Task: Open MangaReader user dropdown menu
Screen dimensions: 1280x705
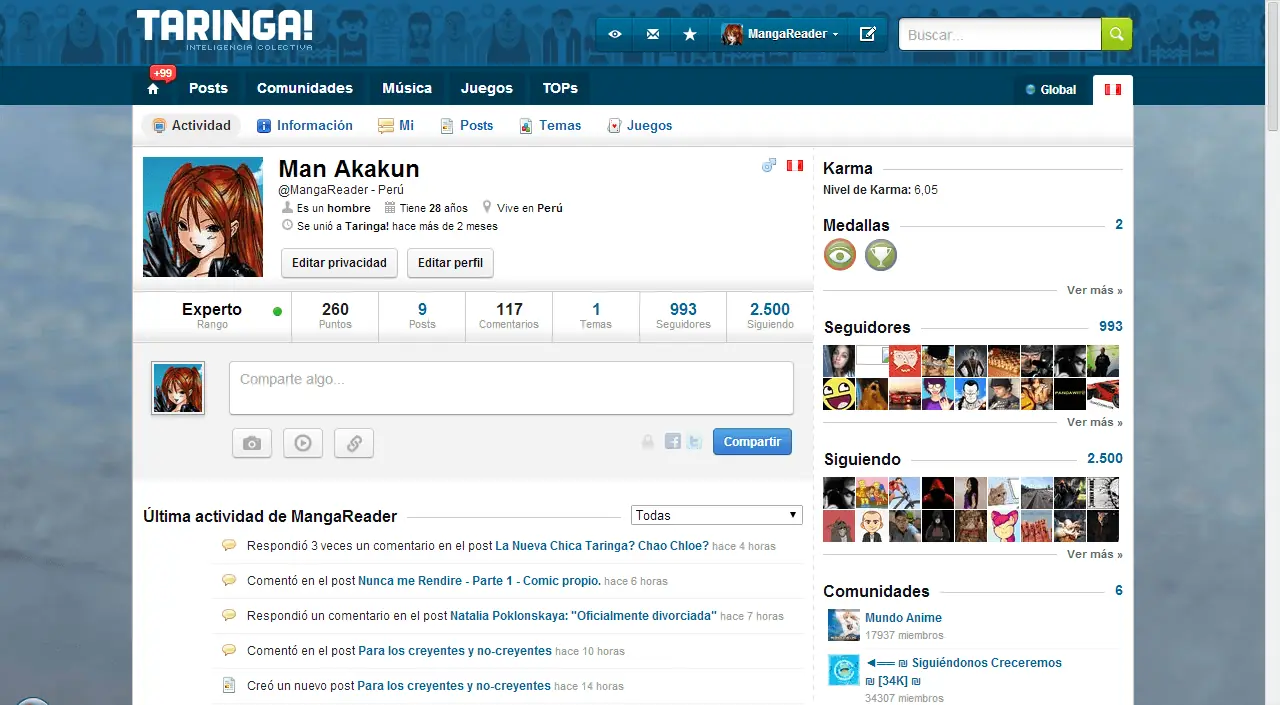Action: click(x=781, y=34)
